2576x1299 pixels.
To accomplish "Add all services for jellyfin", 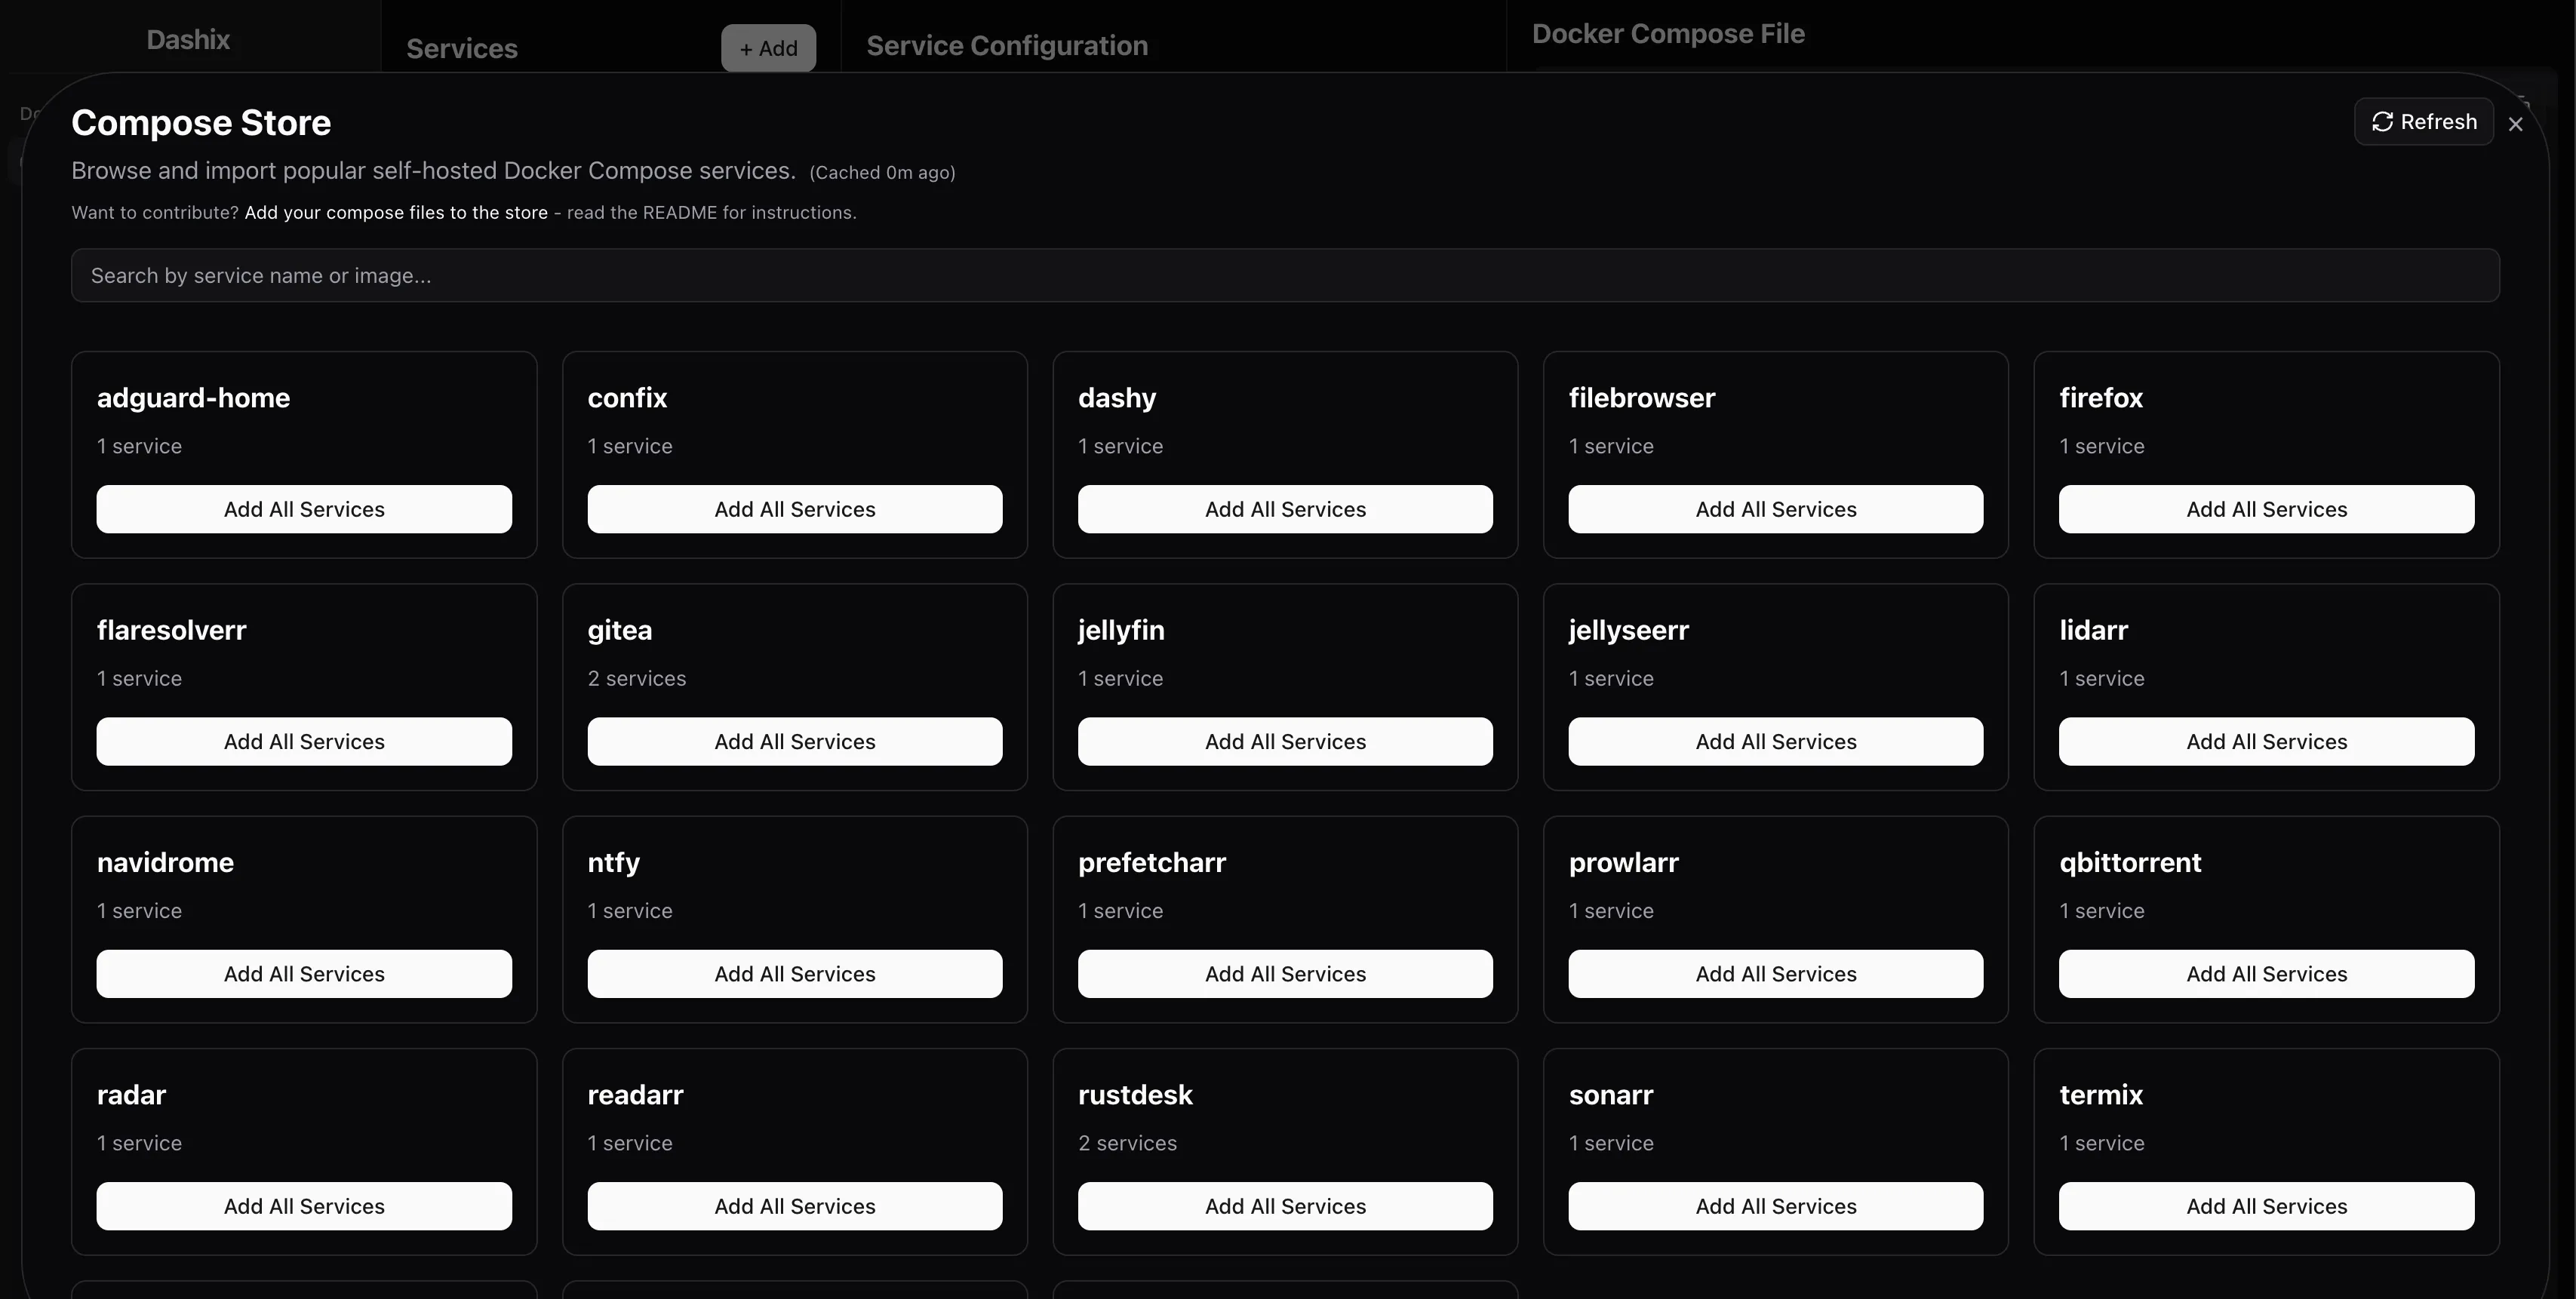I will coord(1285,742).
